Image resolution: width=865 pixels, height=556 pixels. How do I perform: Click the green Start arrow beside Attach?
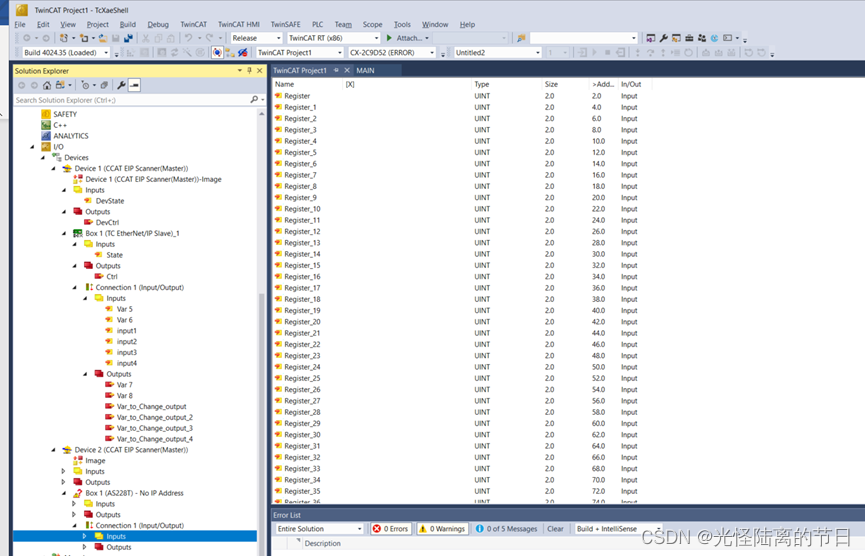point(389,38)
